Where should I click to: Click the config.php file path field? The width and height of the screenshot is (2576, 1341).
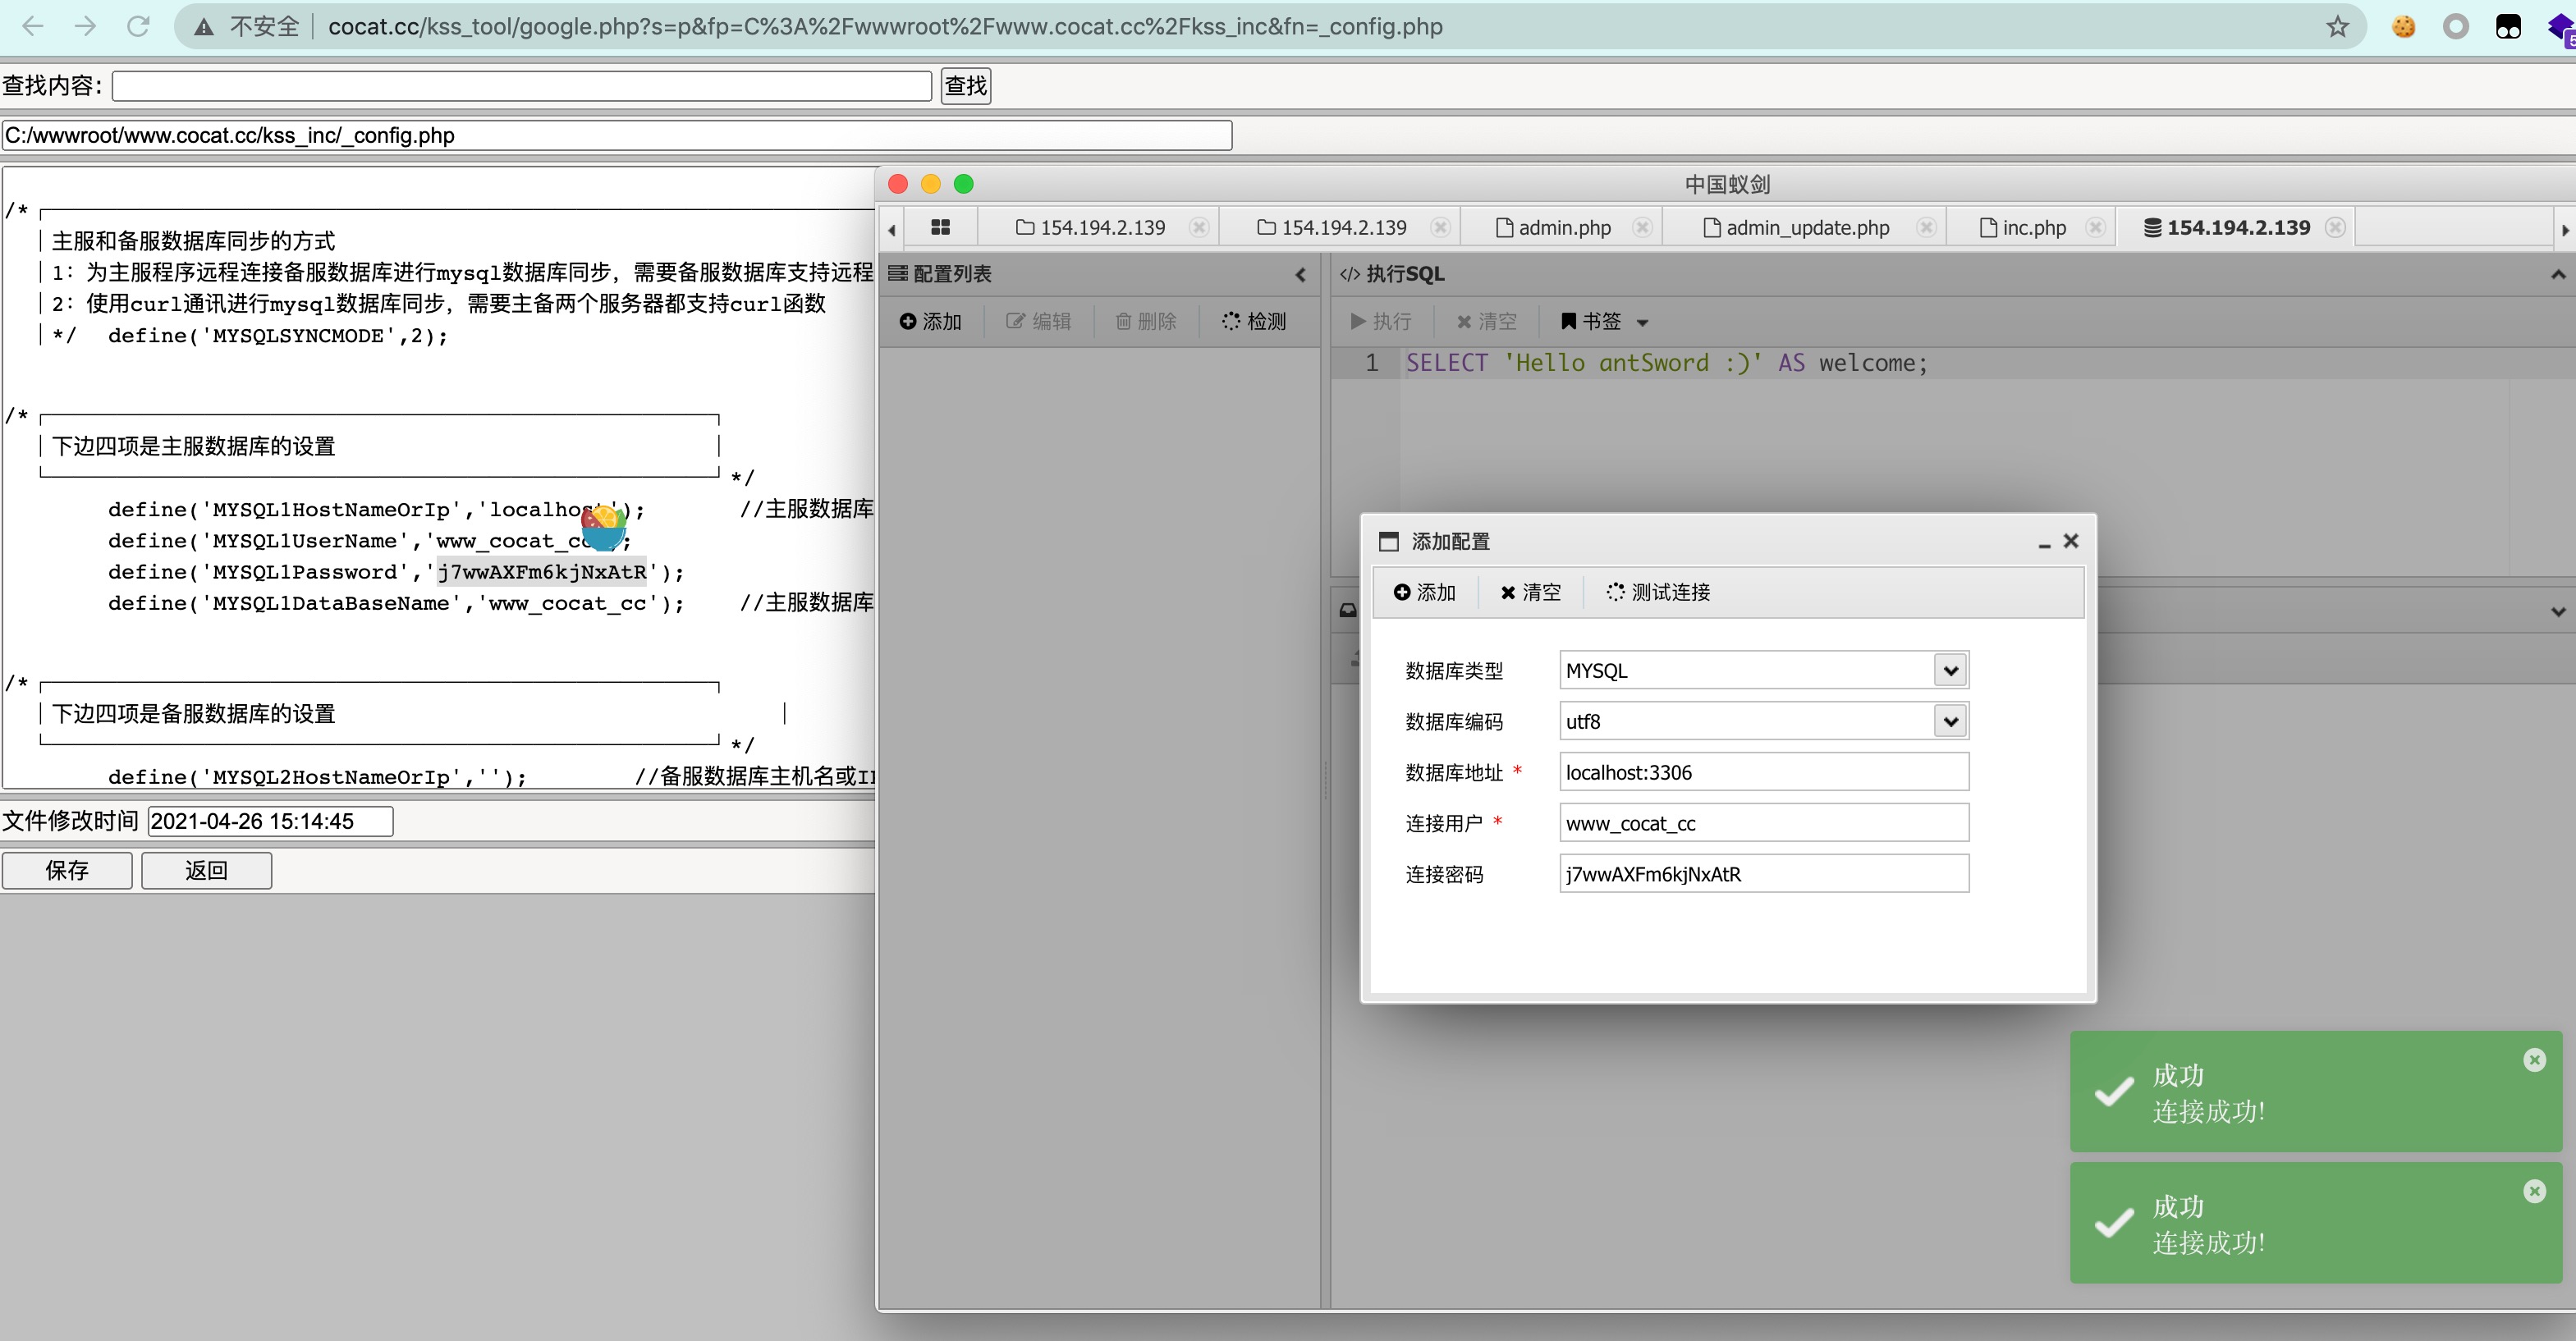tap(617, 135)
